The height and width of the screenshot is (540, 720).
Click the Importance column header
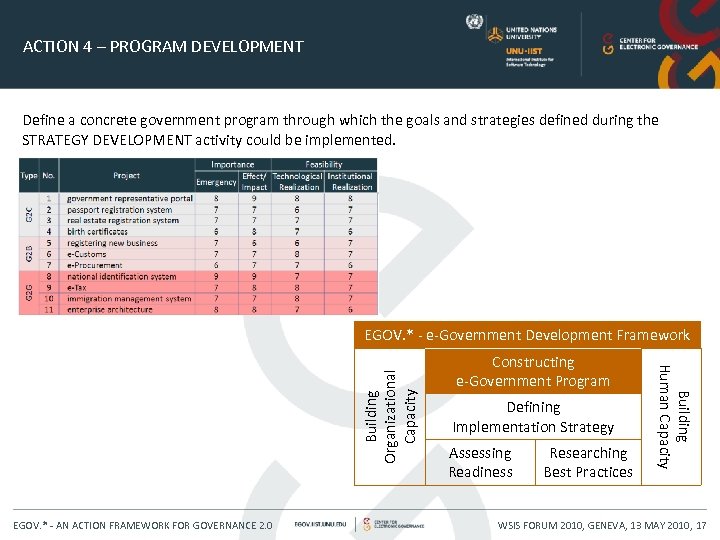[233, 164]
